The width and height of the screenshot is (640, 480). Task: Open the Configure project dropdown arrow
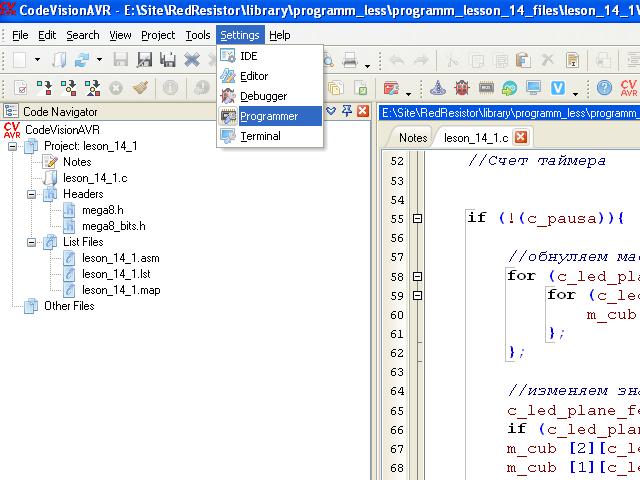[408, 93]
